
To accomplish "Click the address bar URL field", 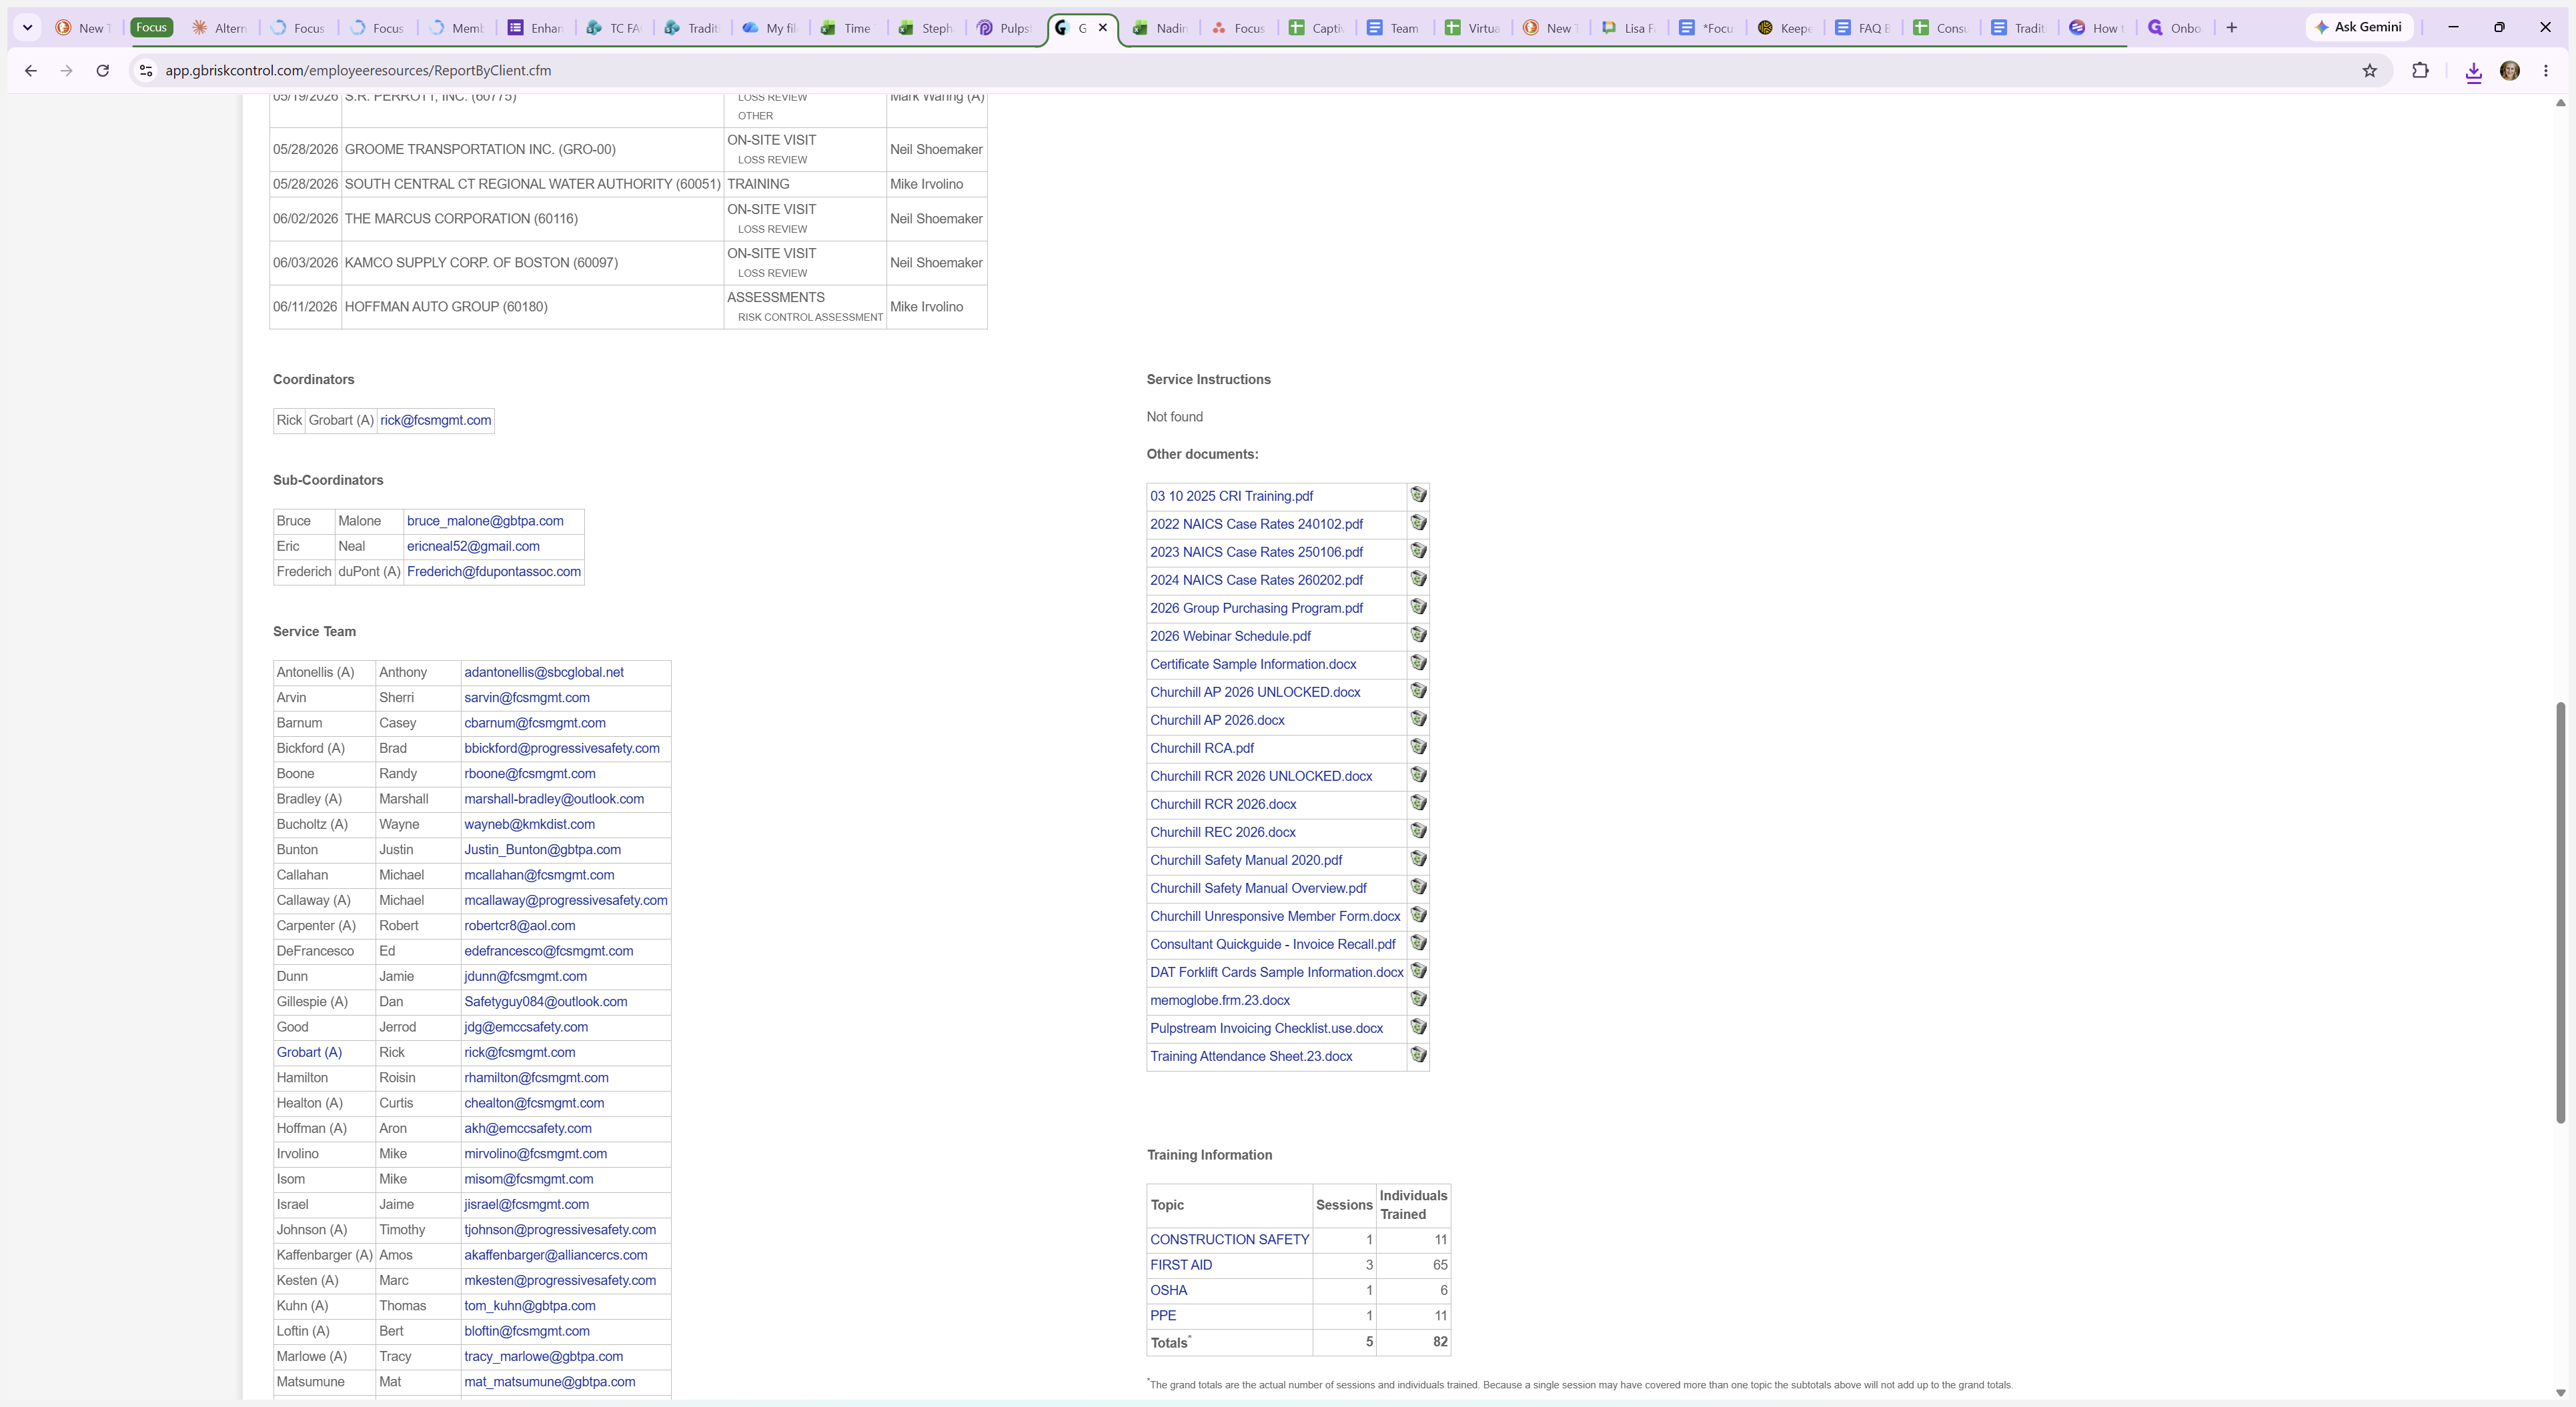I will tap(1250, 70).
